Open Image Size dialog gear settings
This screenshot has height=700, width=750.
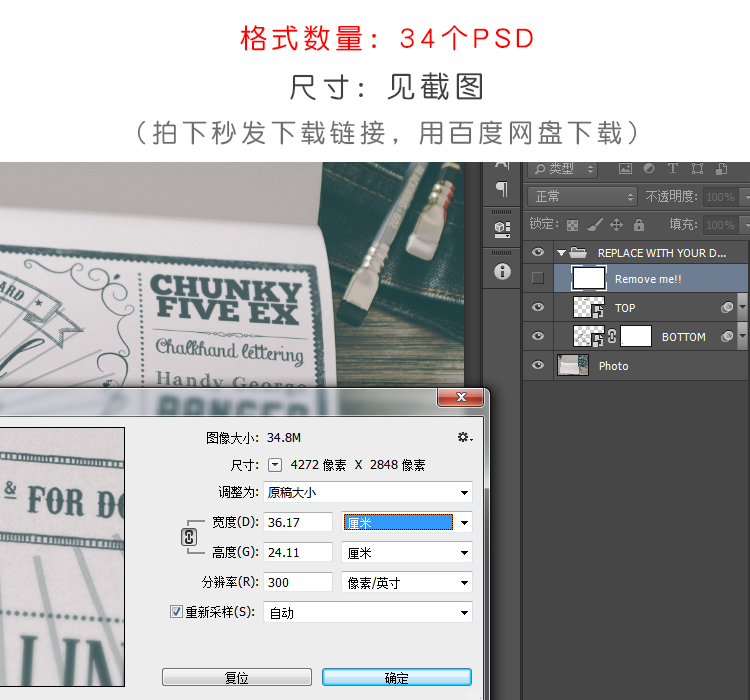point(463,437)
